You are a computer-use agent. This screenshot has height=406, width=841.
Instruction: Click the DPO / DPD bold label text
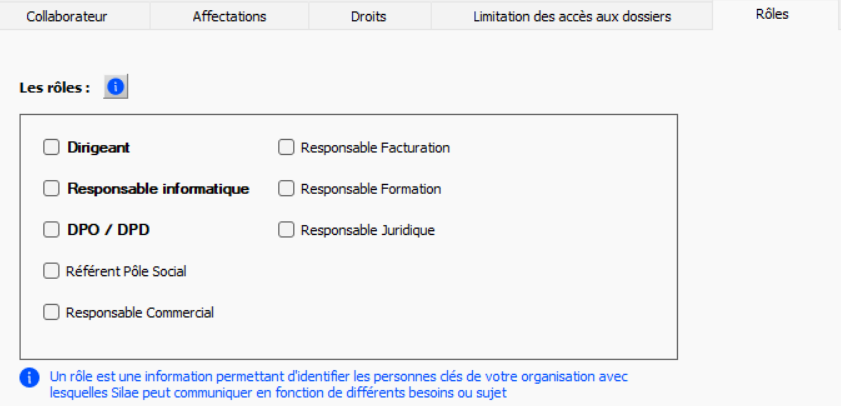108,230
